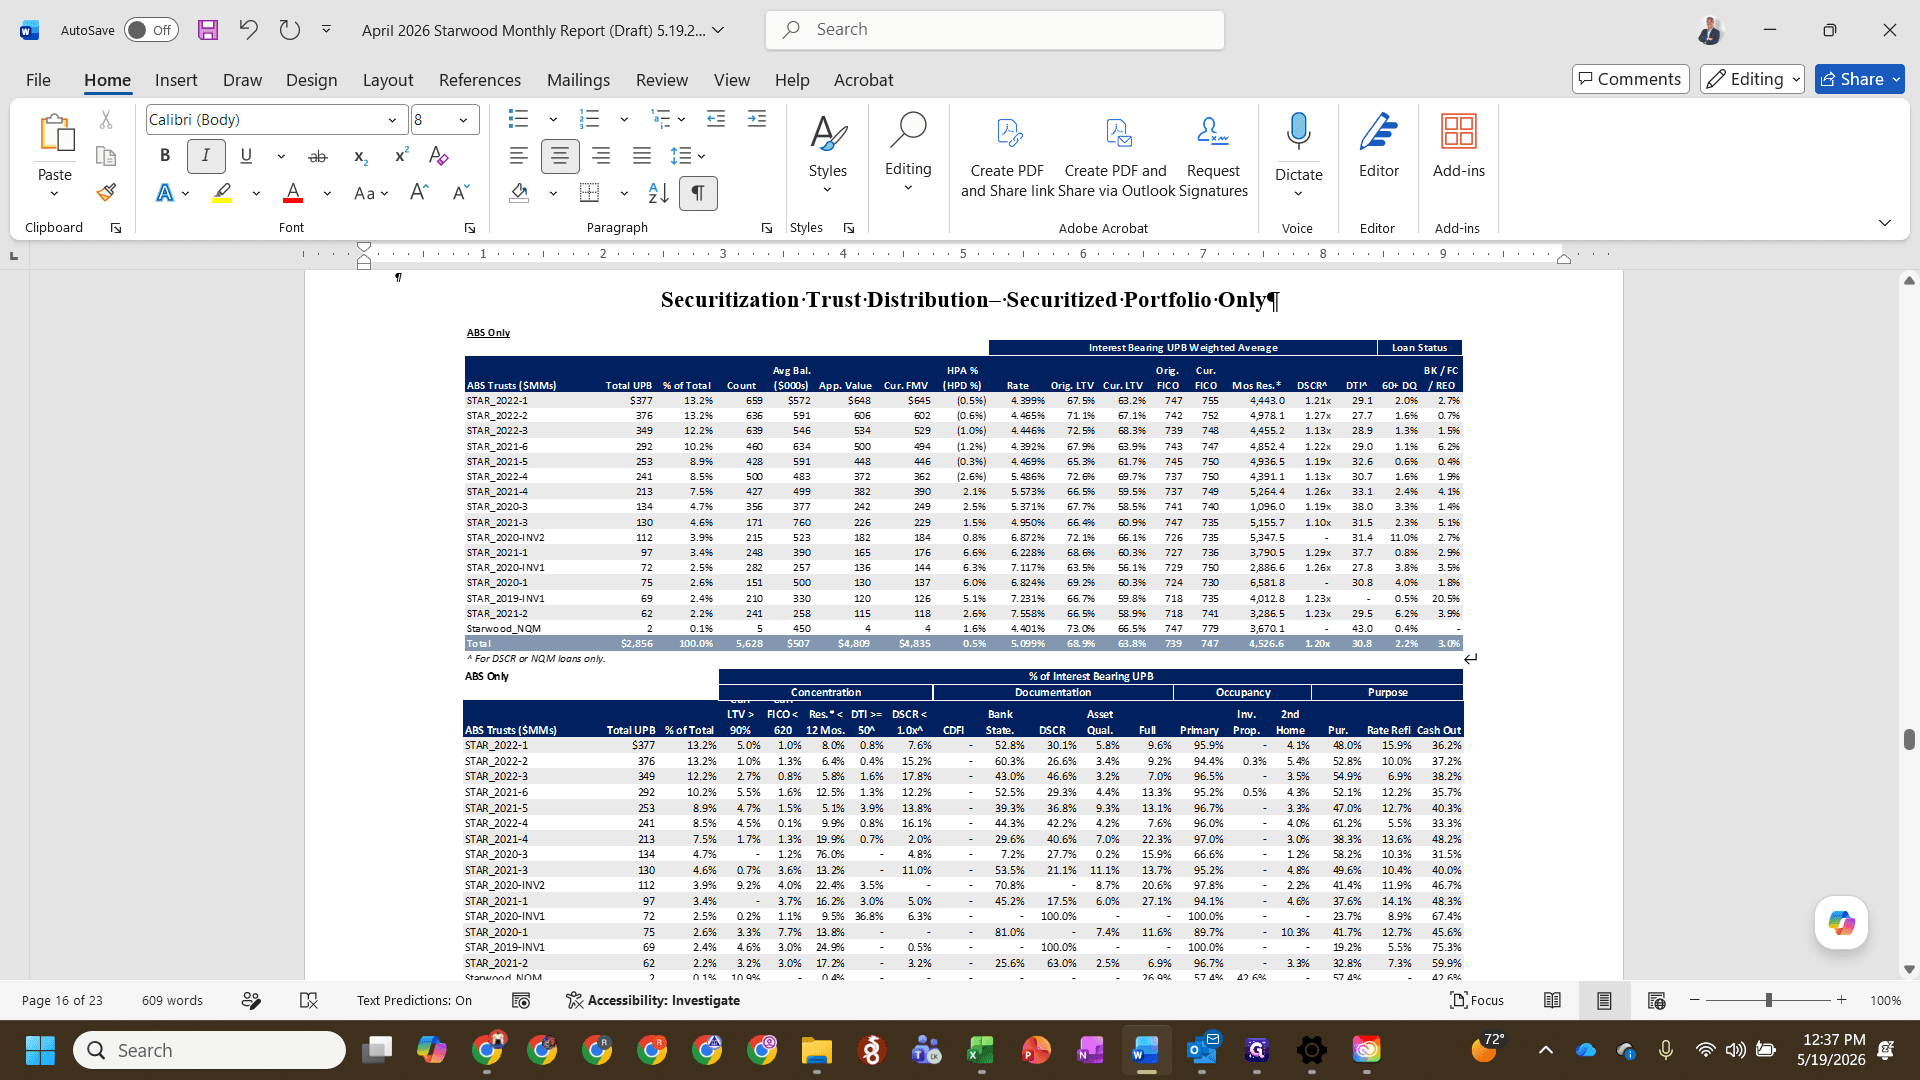Apply subscript formatting

point(360,156)
